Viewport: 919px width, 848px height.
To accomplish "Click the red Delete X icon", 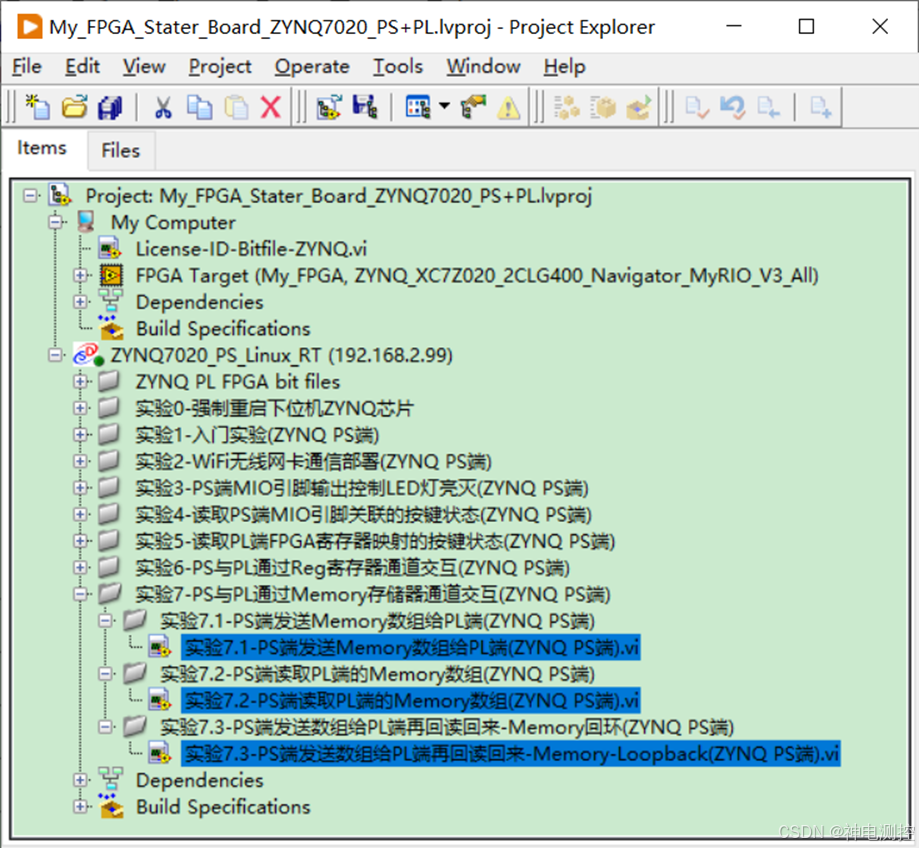I will point(270,107).
